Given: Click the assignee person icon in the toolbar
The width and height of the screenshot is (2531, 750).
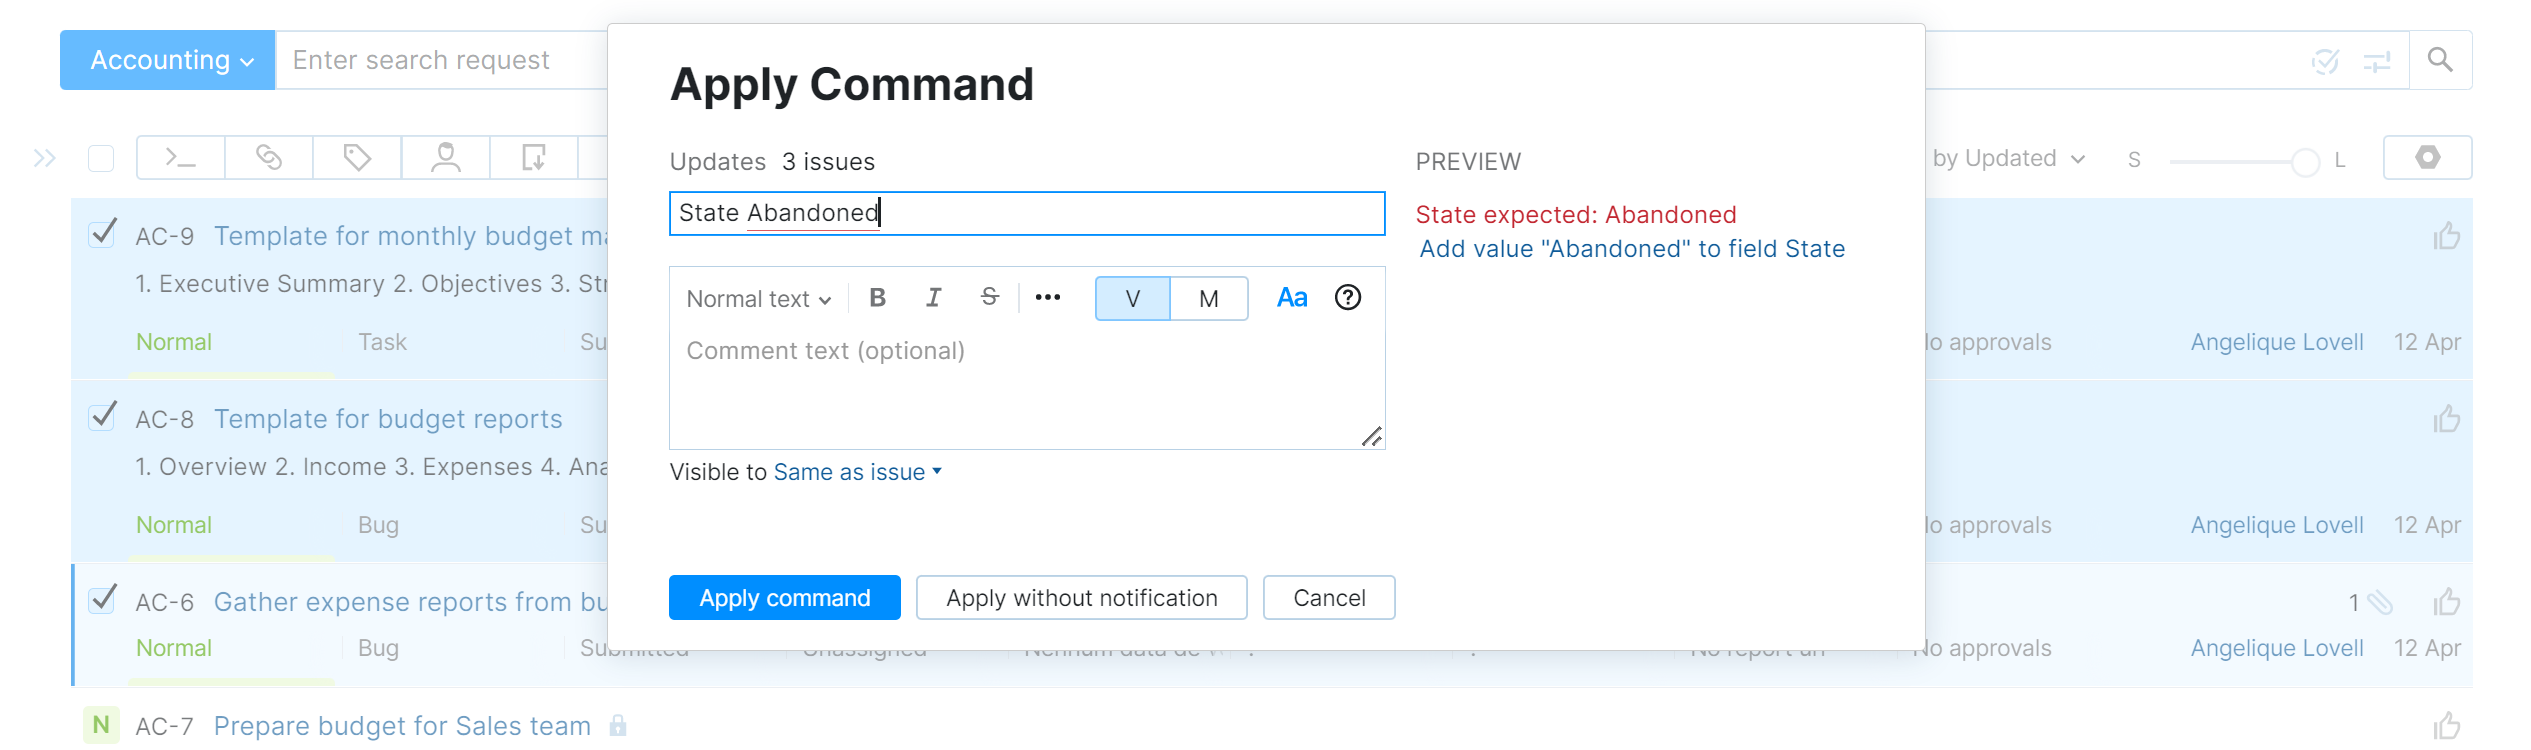Looking at the screenshot, I should 445,157.
